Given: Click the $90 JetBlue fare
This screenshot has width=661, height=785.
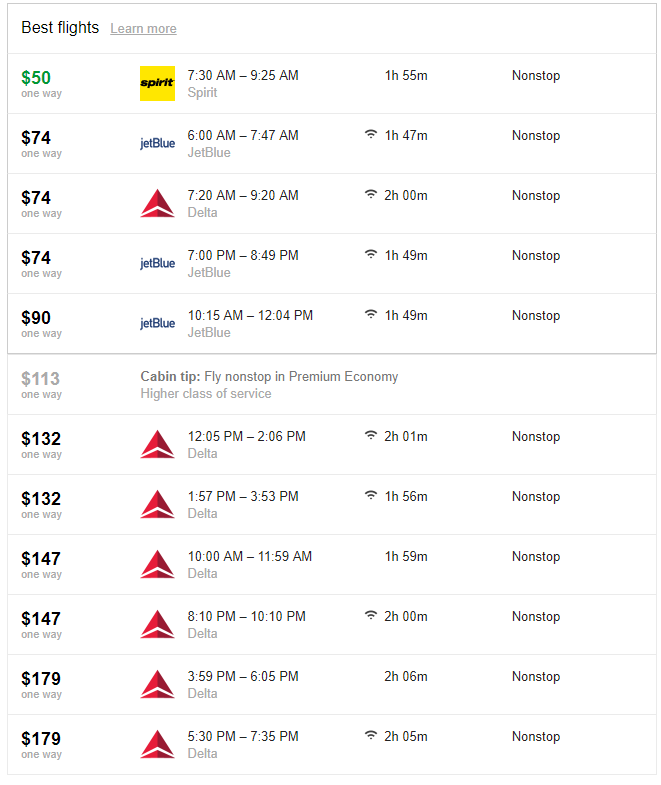Looking at the screenshot, I should tap(36, 318).
